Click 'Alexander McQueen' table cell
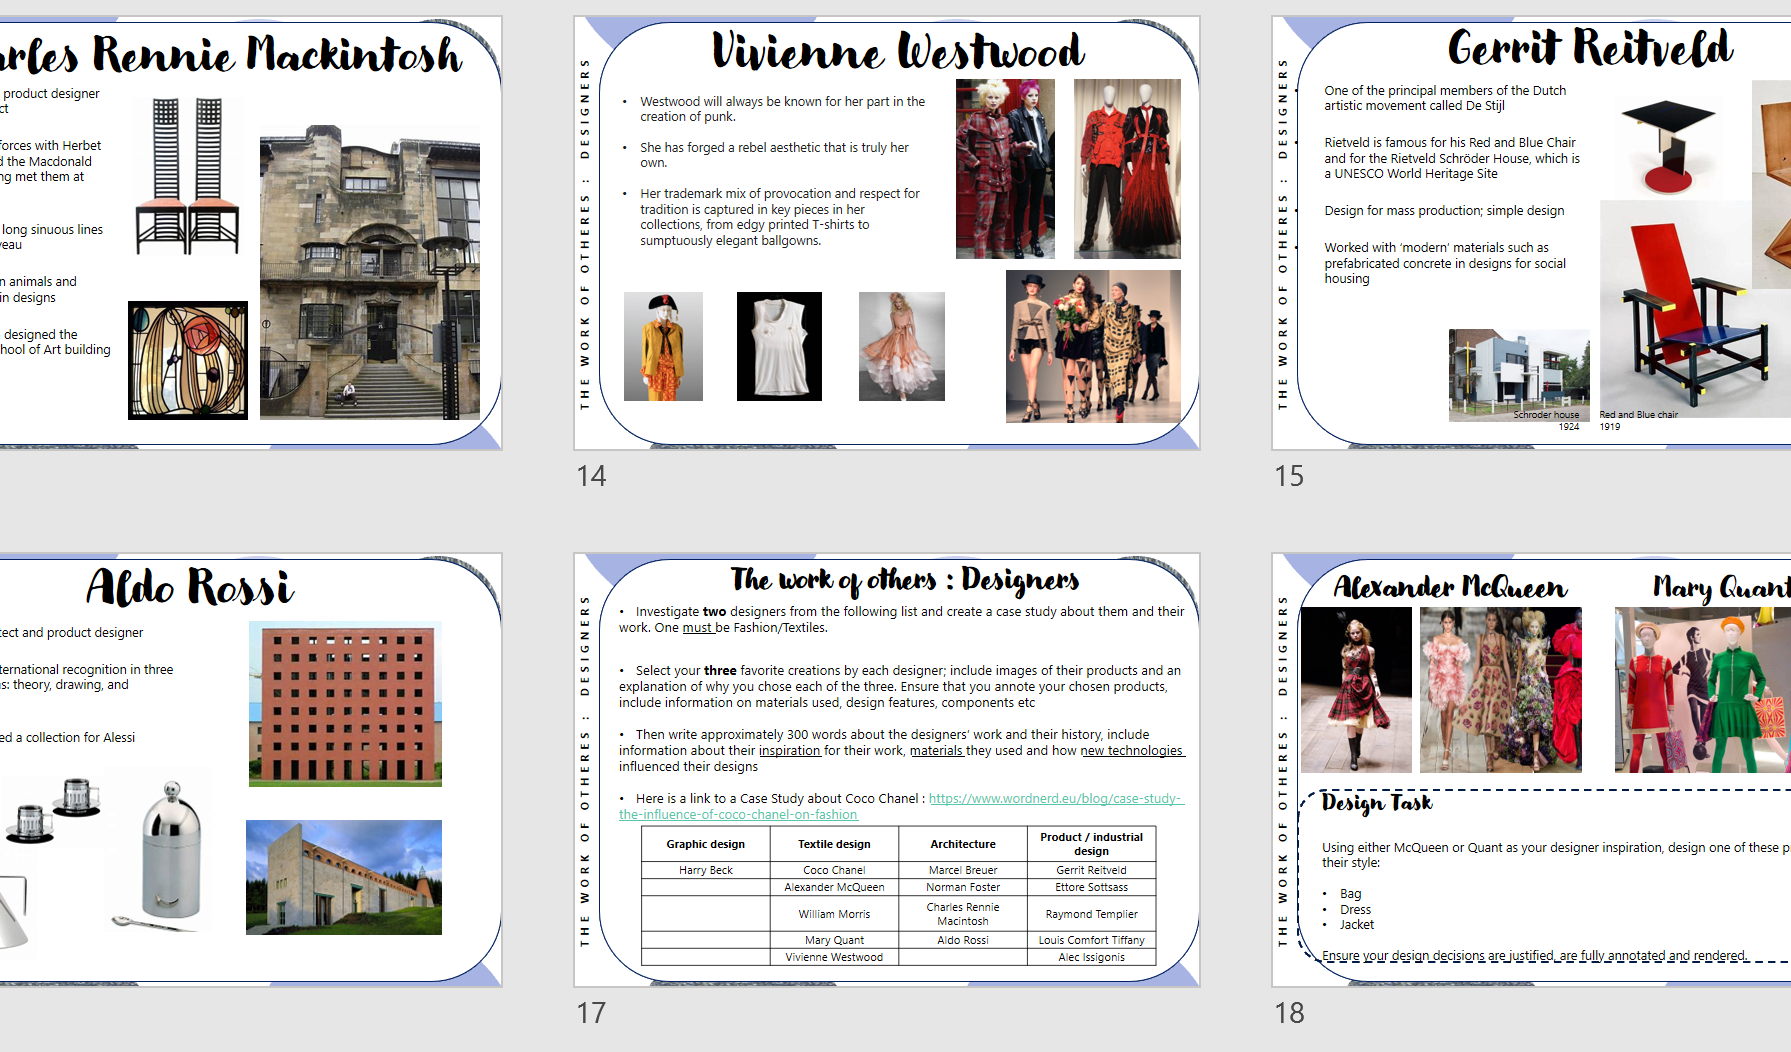 pyautogui.click(x=834, y=887)
